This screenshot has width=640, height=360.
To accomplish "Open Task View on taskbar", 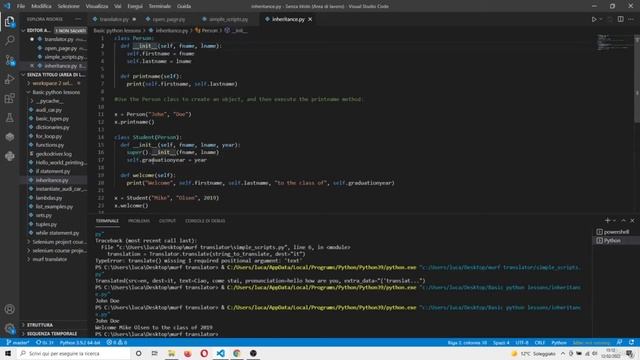I will coord(155,353).
